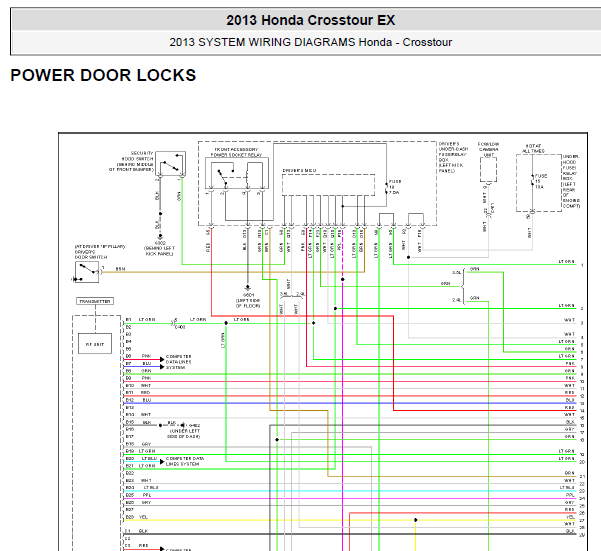Screen dimensions: 601x551
Task: Click the forward camera unit dashed box
Action: point(488,169)
